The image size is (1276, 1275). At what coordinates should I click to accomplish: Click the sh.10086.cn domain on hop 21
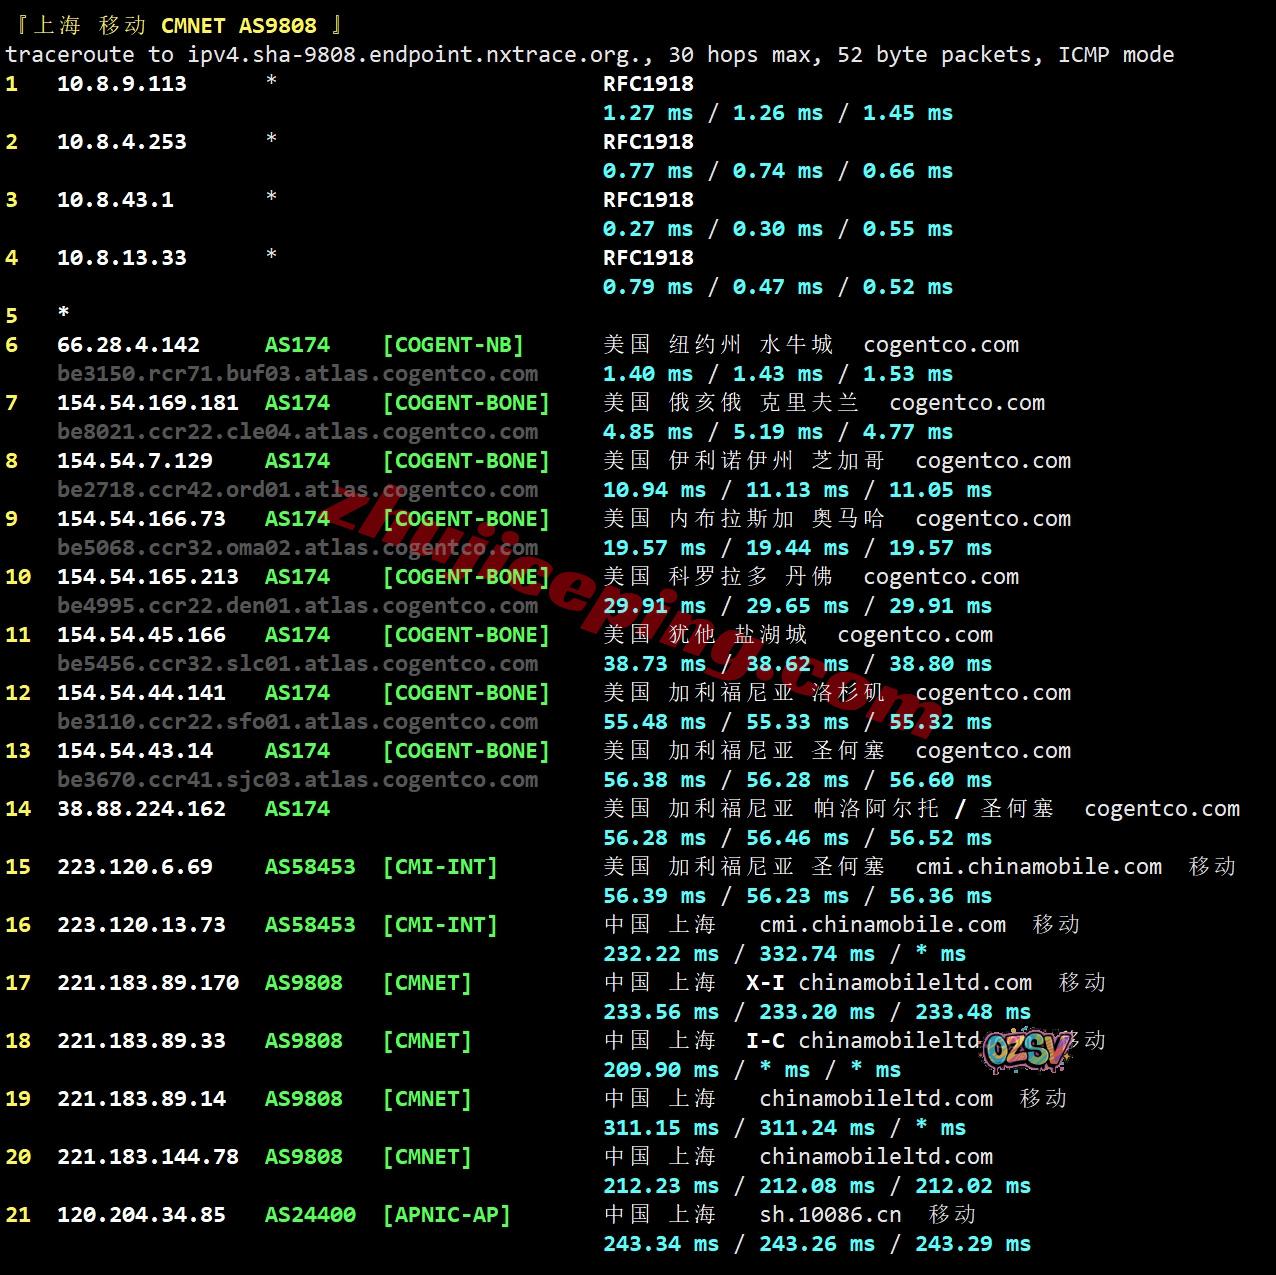pyautogui.click(x=830, y=1215)
